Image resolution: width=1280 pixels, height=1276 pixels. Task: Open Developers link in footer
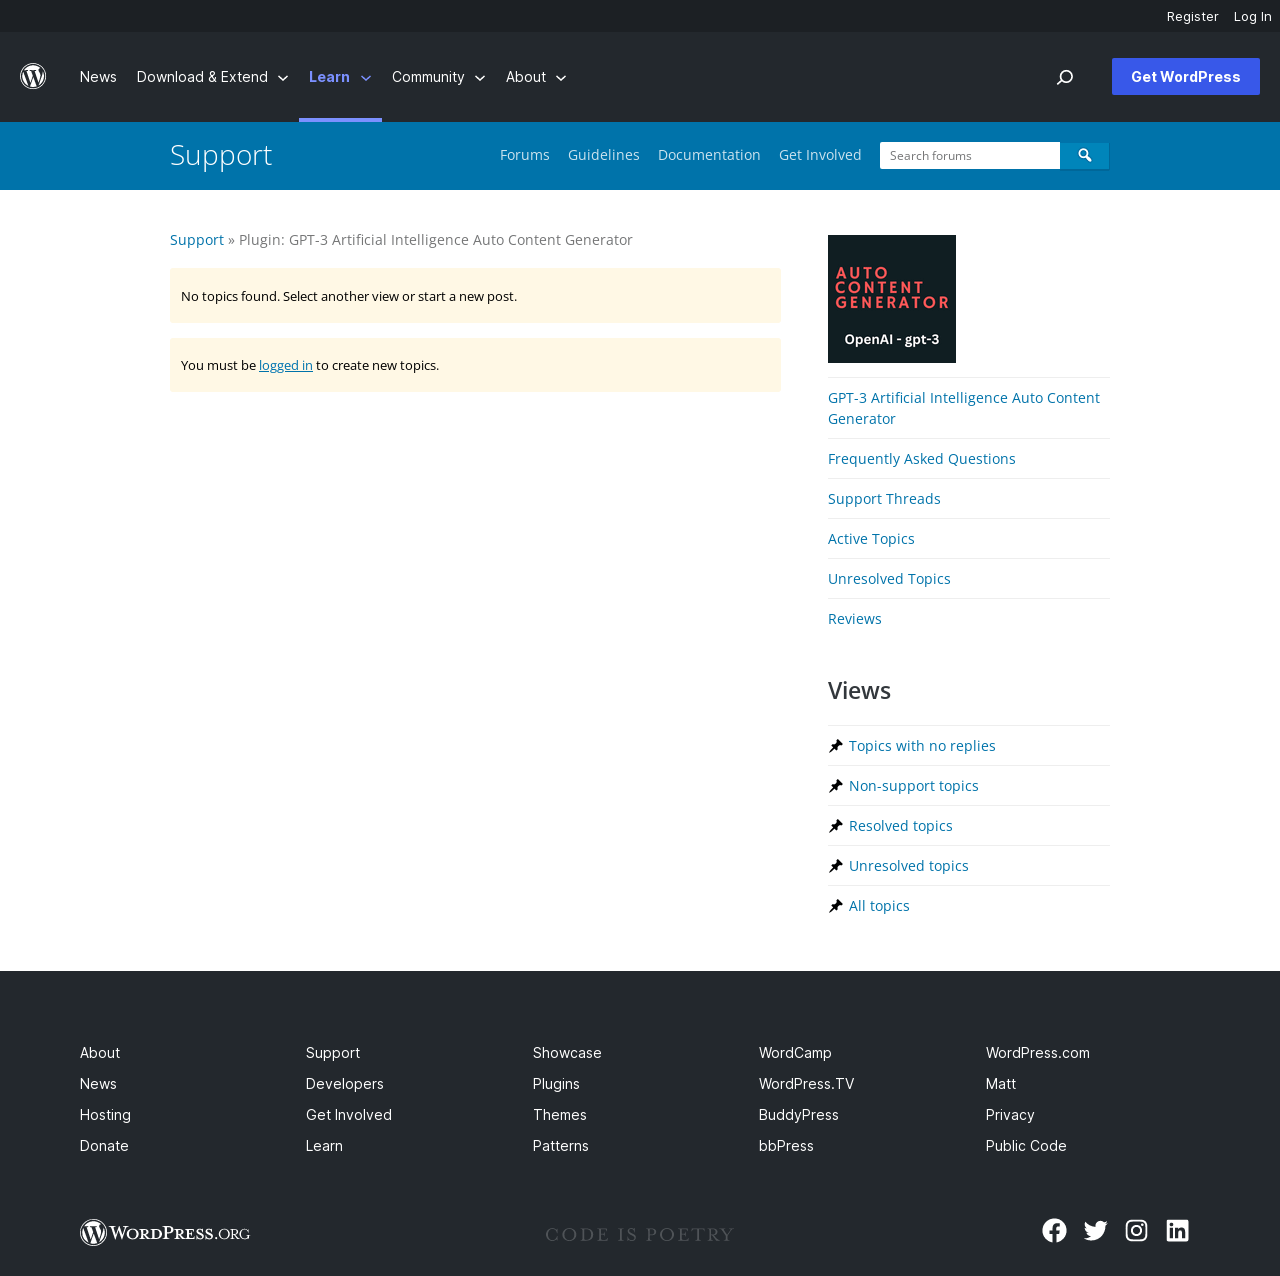345,1084
